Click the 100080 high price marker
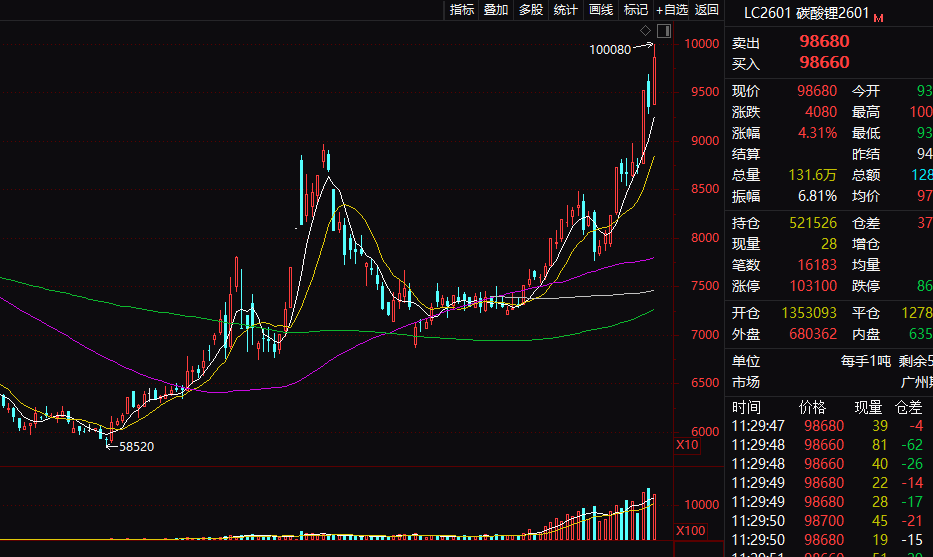This screenshot has height=557, width=933. [x=610, y=49]
